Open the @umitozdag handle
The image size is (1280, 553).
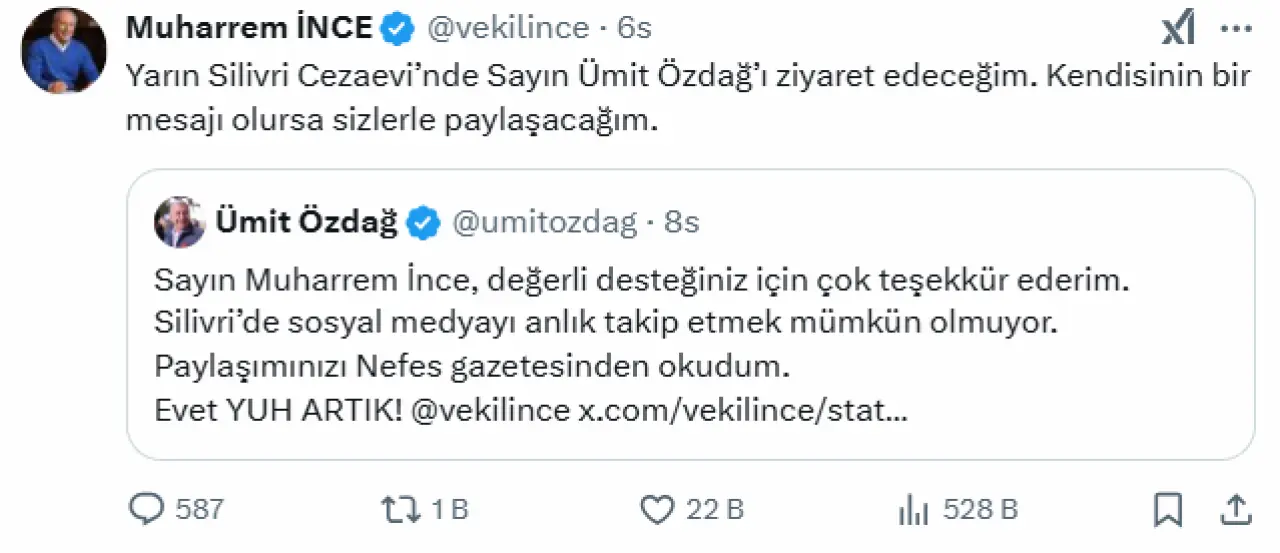pyautogui.click(x=545, y=222)
